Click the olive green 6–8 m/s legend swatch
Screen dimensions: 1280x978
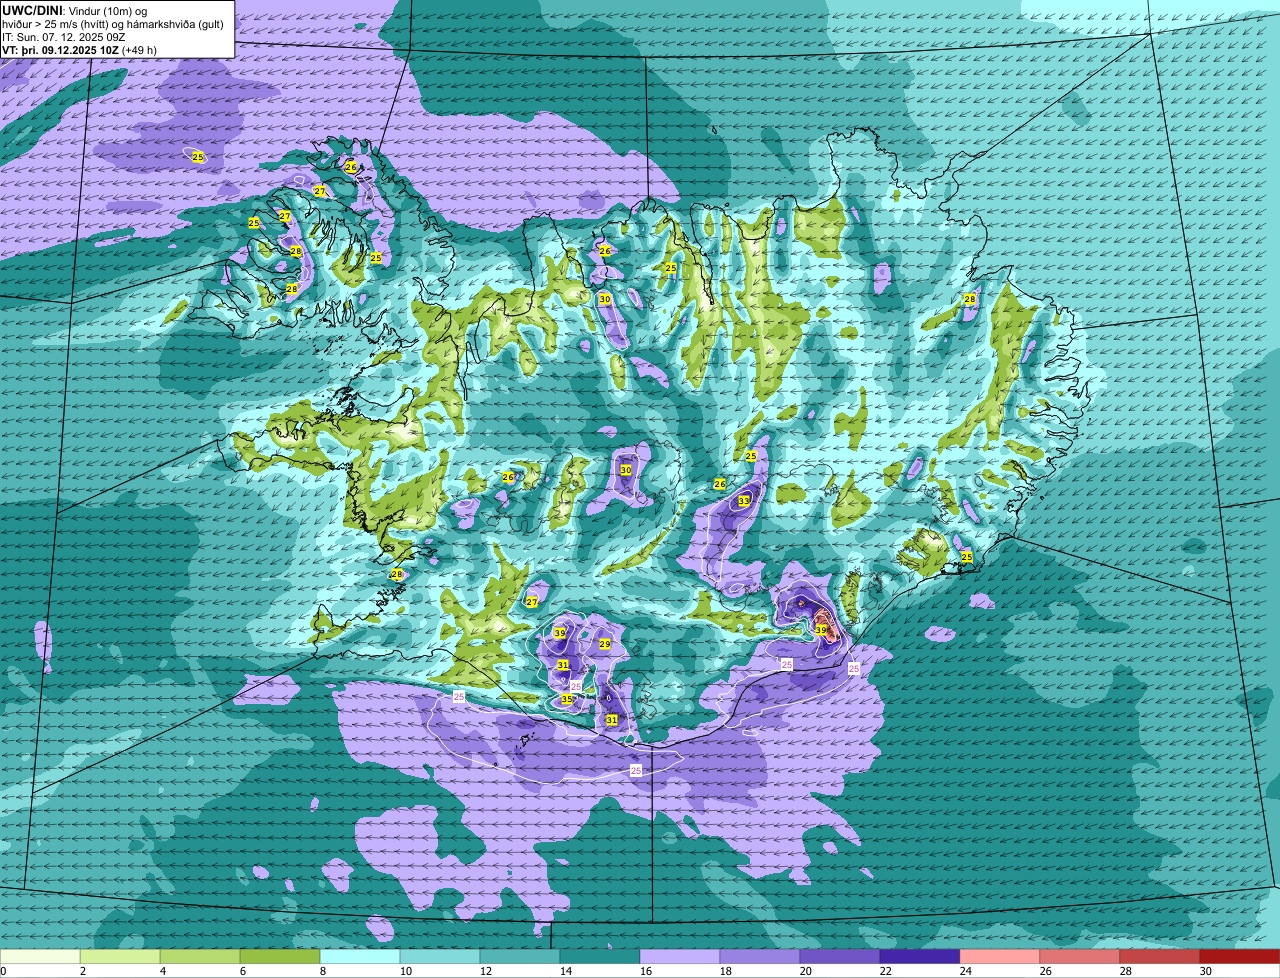point(280,956)
